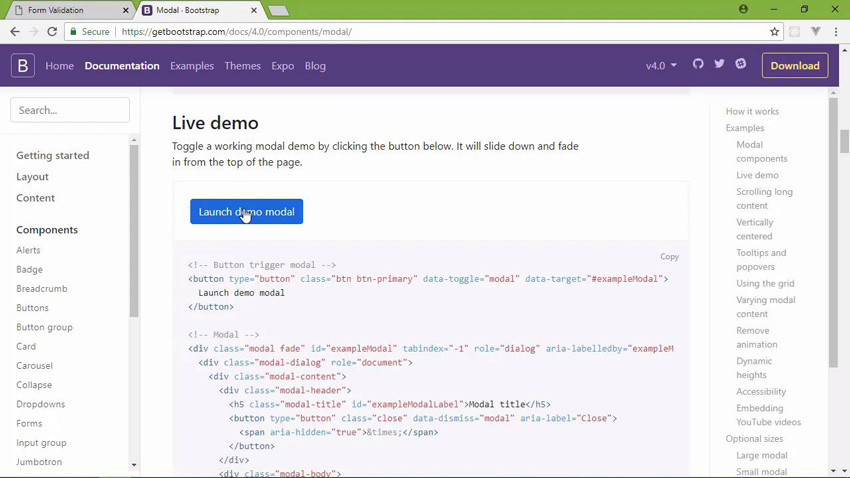Image resolution: width=850 pixels, height=478 pixels.
Task: Jump to Live demo in contents
Action: pos(757,175)
